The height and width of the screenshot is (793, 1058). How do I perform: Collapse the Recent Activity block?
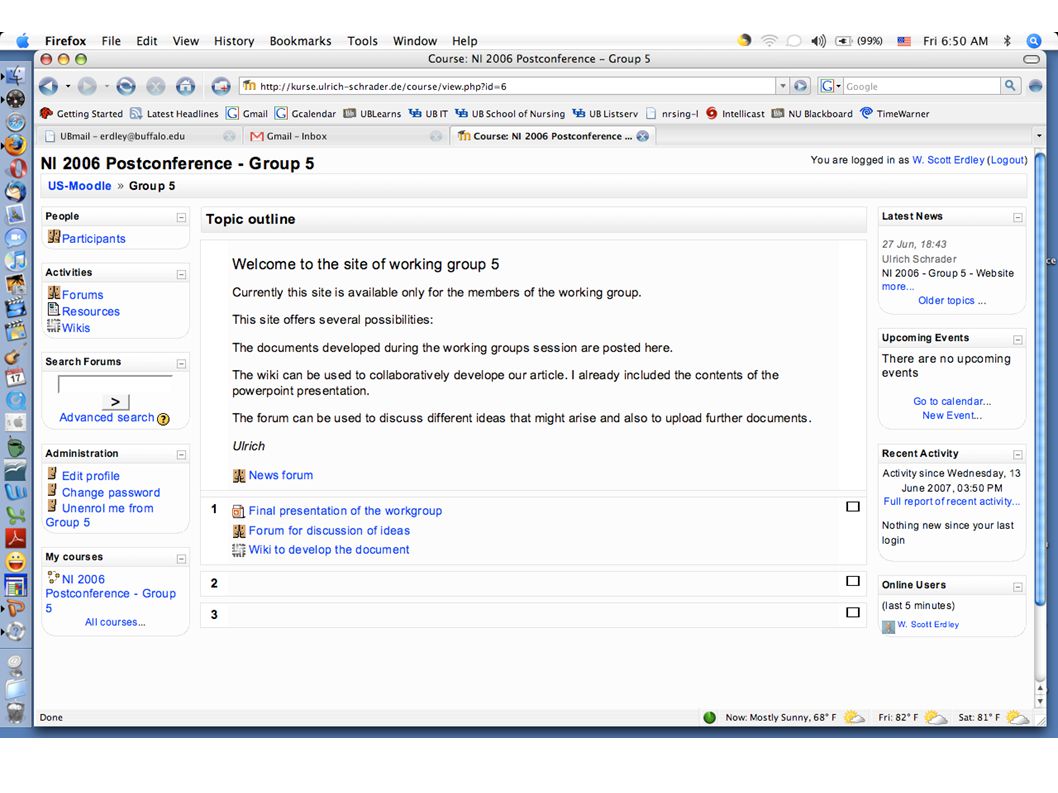click(1018, 455)
